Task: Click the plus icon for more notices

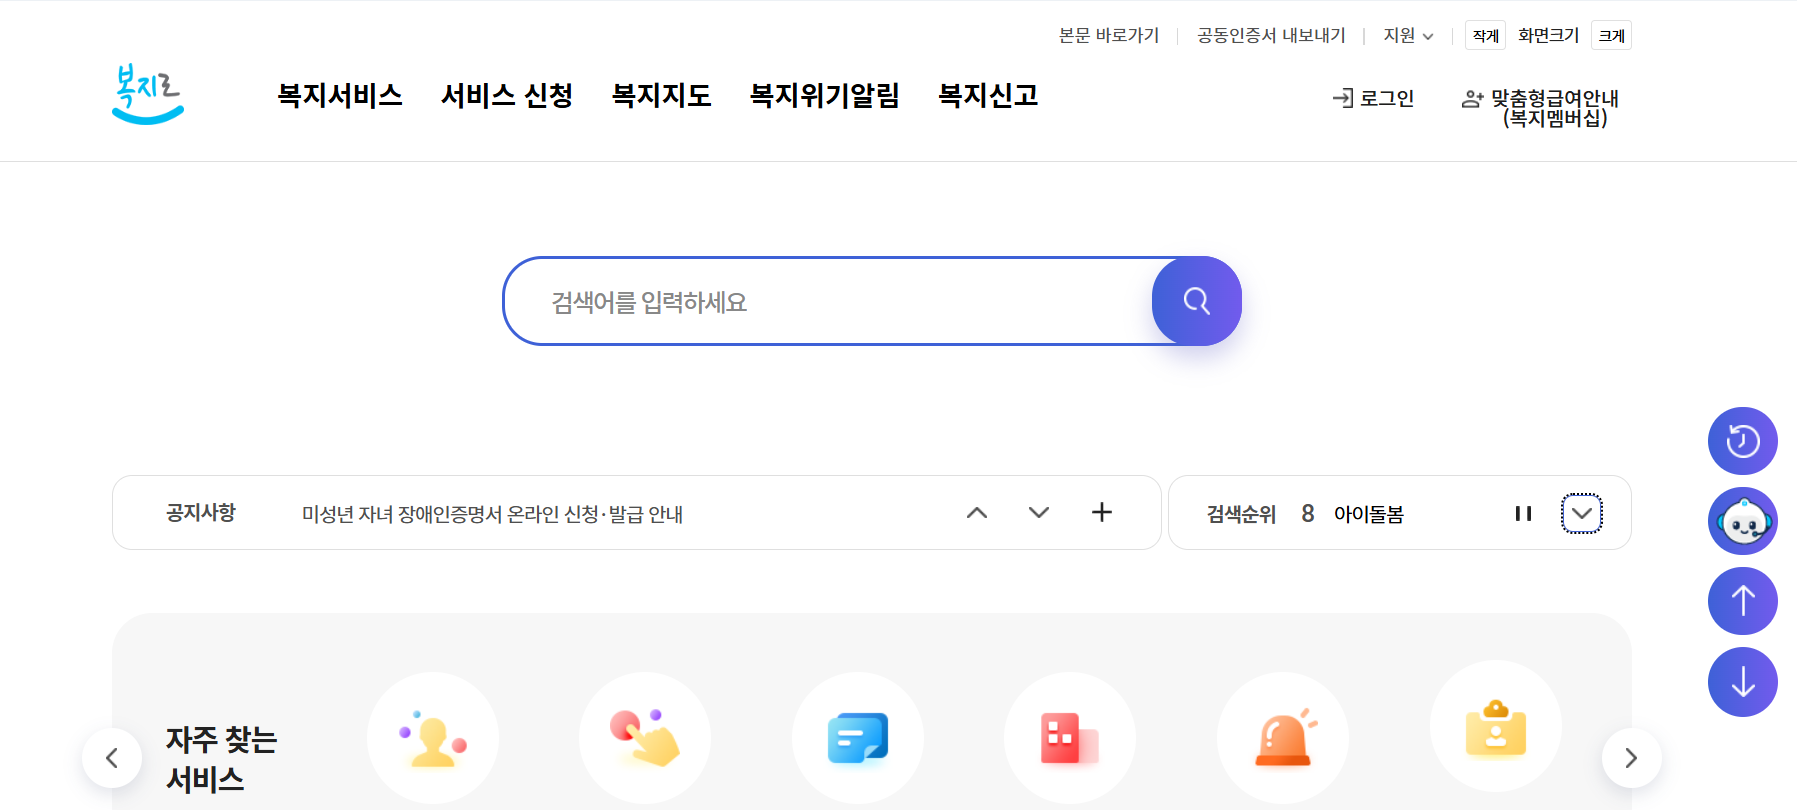Action: point(1101,512)
